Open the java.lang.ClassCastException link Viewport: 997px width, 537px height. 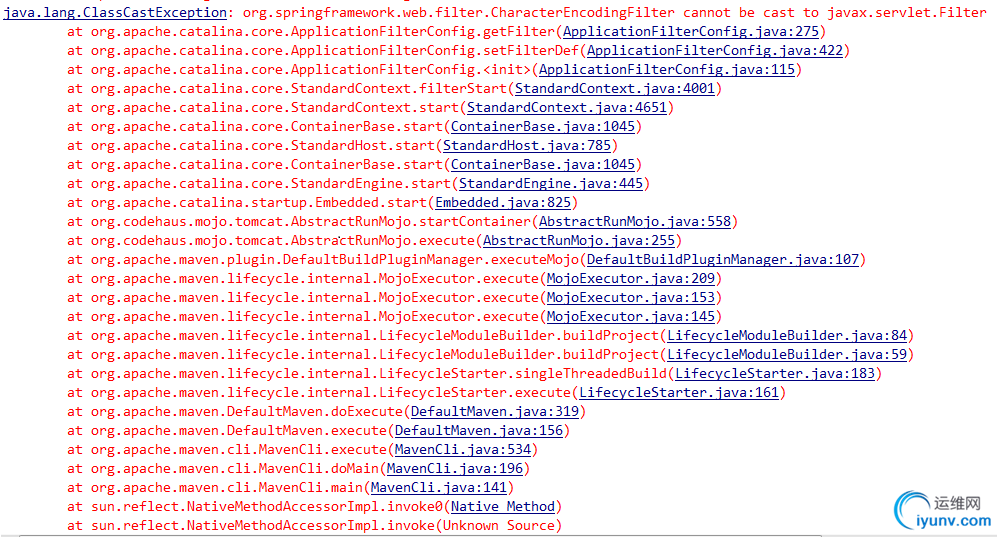[x=115, y=12]
